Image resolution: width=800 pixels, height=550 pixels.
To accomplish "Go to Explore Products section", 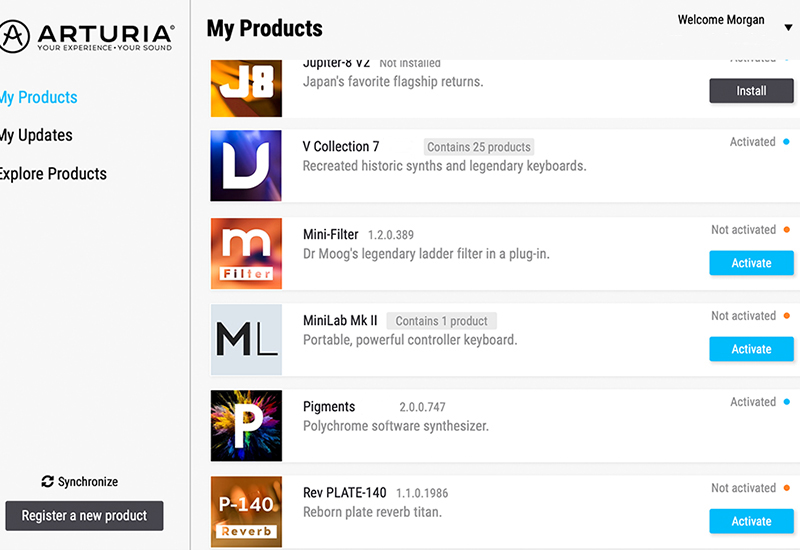I will click(53, 173).
